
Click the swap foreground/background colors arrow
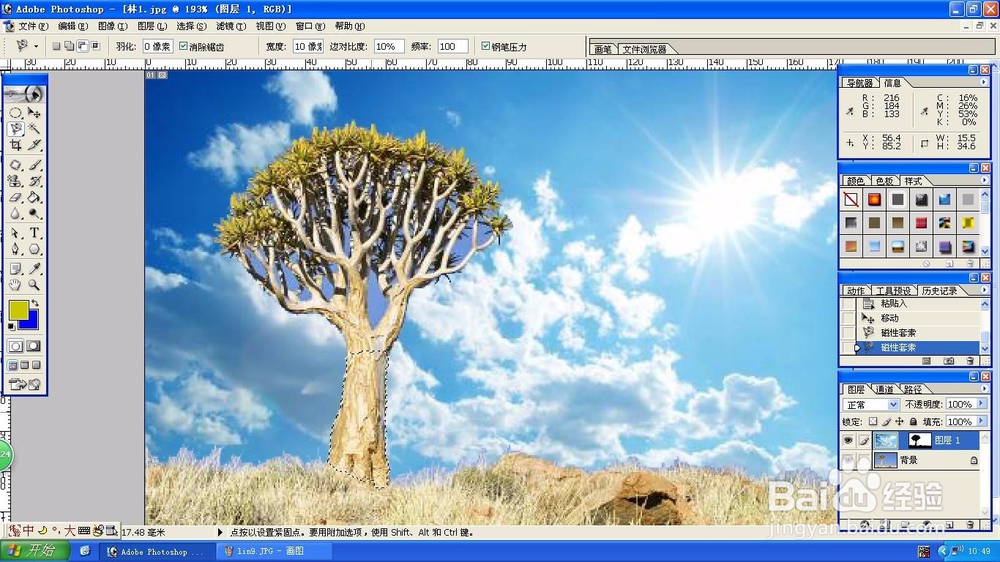35,304
